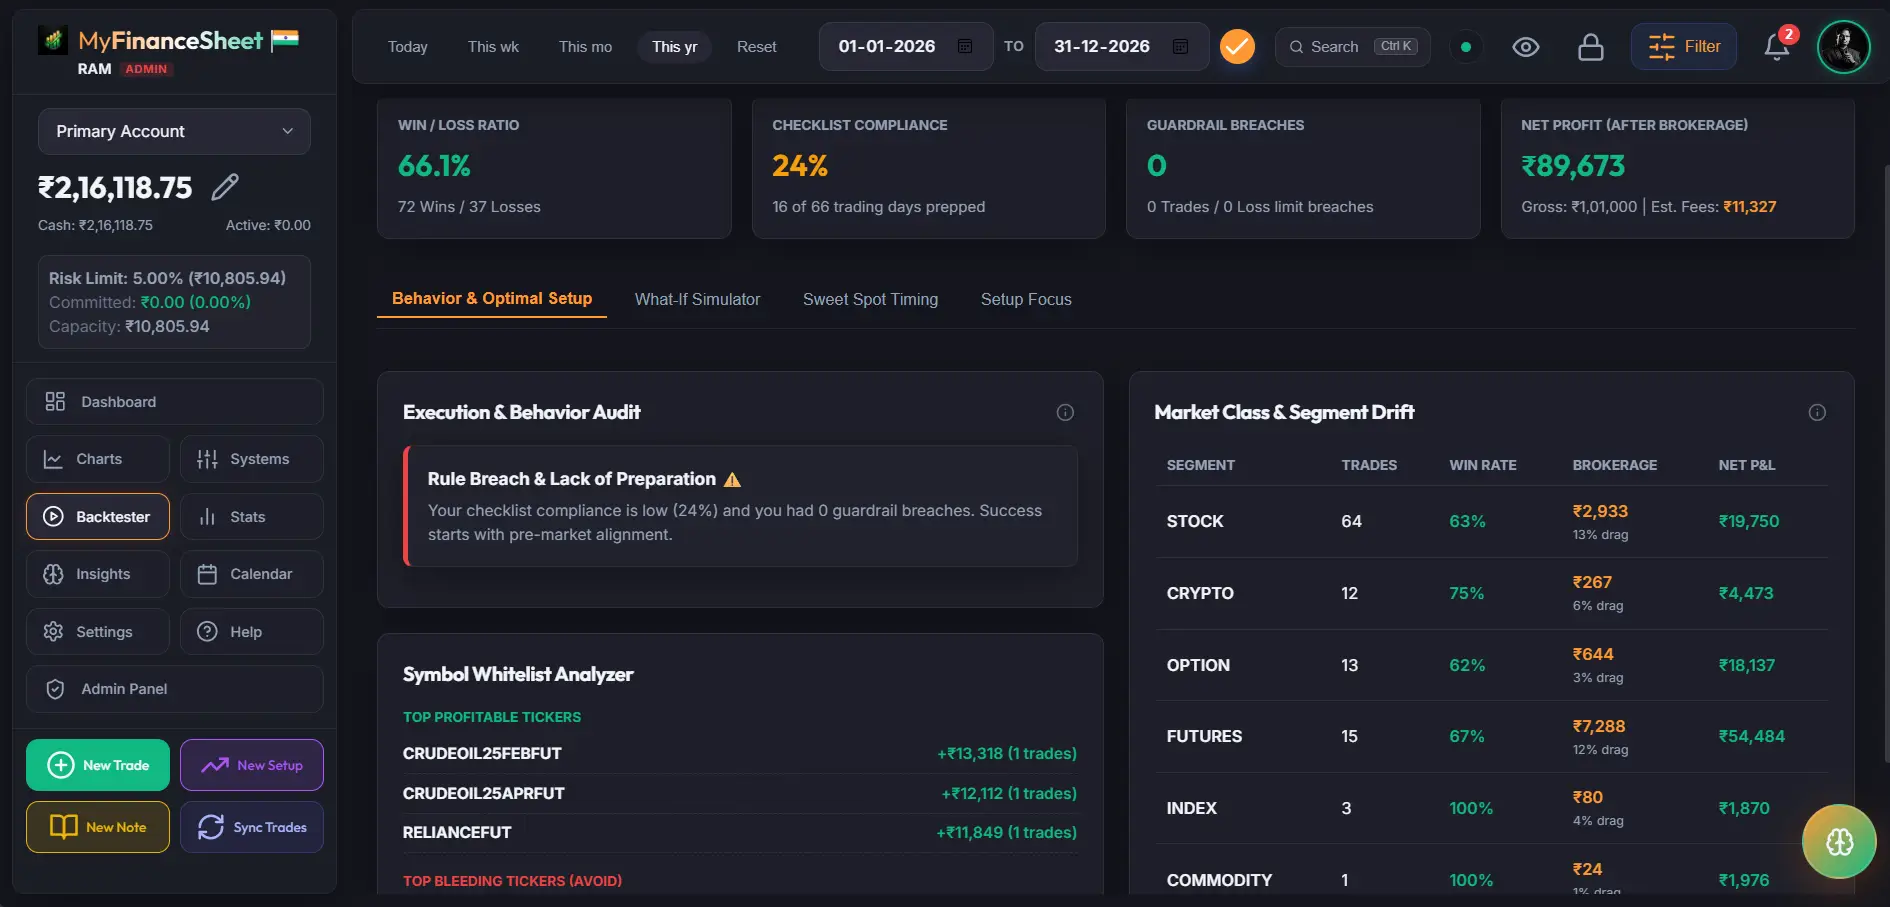Image resolution: width=1890 pixels, height=907 pixels.
Task: Open the Help page
Action: click(x=251, y=632)
